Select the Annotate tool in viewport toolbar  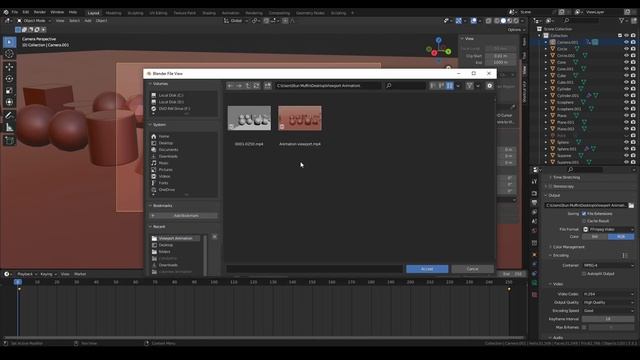(9, 116)
